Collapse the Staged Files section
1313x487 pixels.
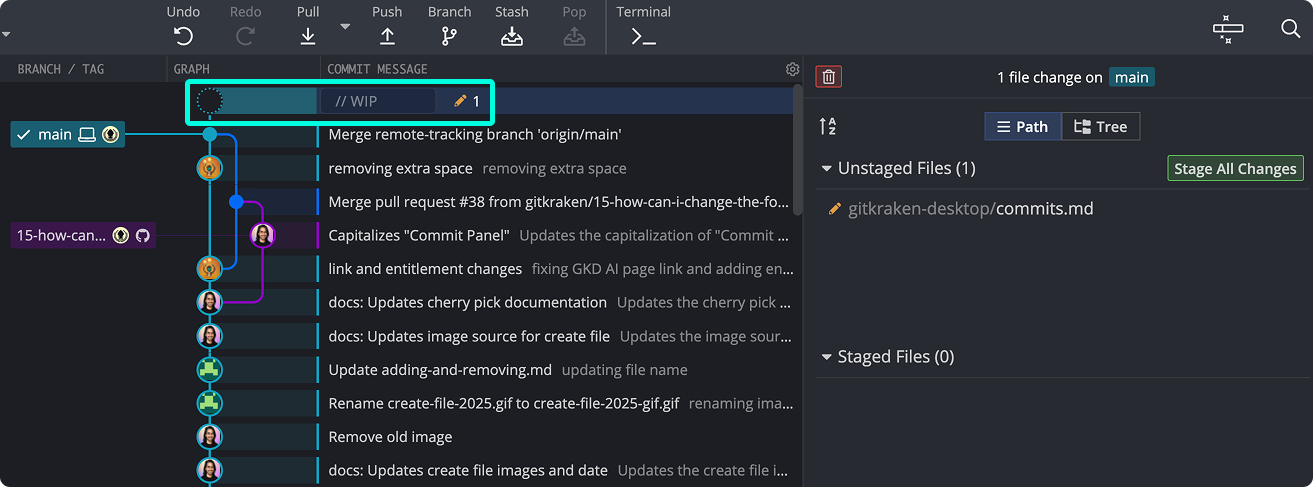coord(826,357)
